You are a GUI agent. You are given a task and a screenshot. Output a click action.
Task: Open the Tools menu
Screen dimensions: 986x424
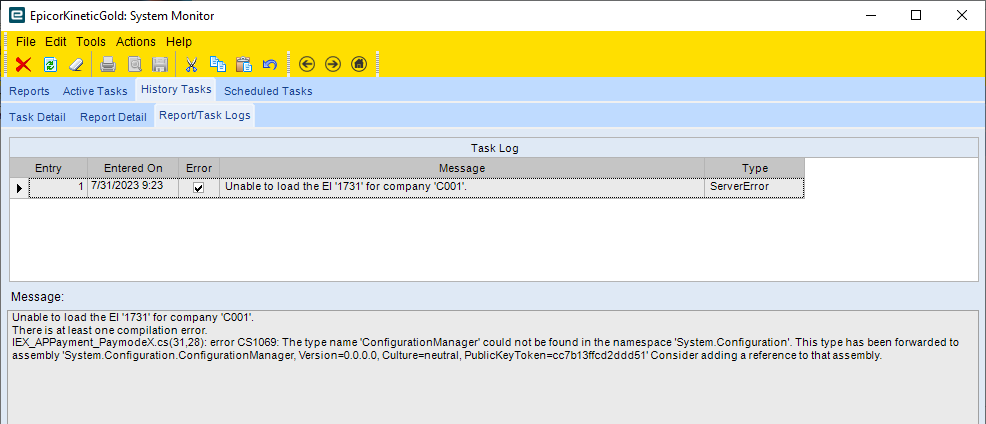[91, 42]
